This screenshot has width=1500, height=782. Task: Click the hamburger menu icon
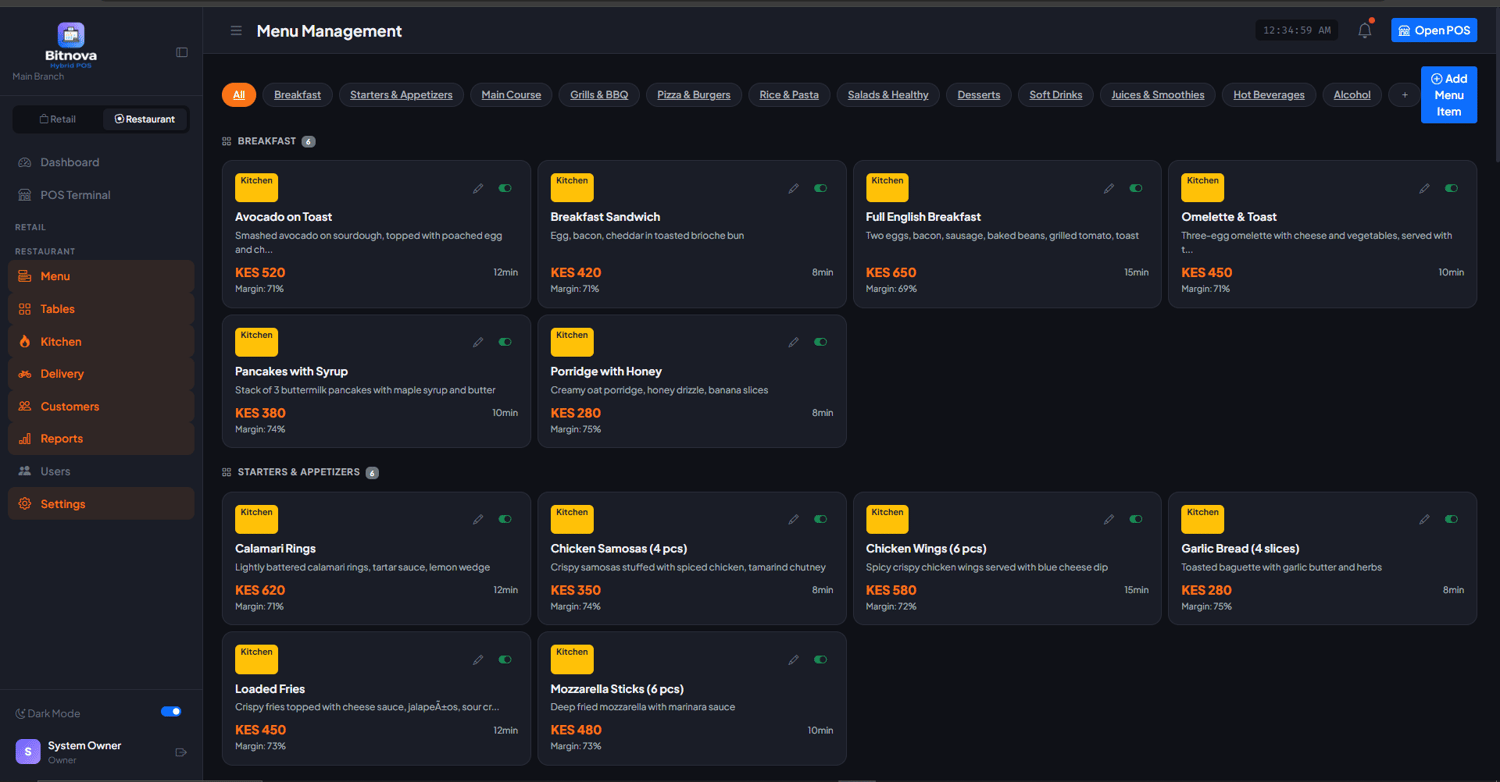tap(236, 31)
